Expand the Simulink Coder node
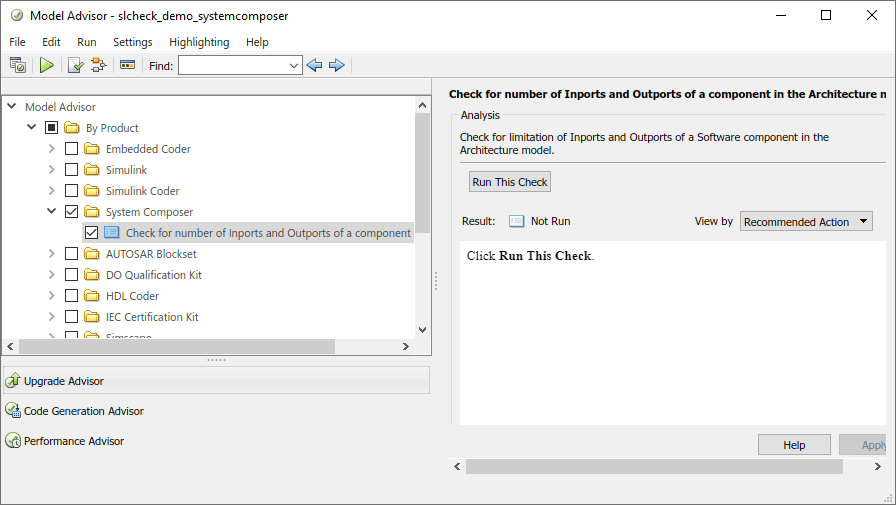The height and width of the screenshot is (505, 896). point(51,191)
